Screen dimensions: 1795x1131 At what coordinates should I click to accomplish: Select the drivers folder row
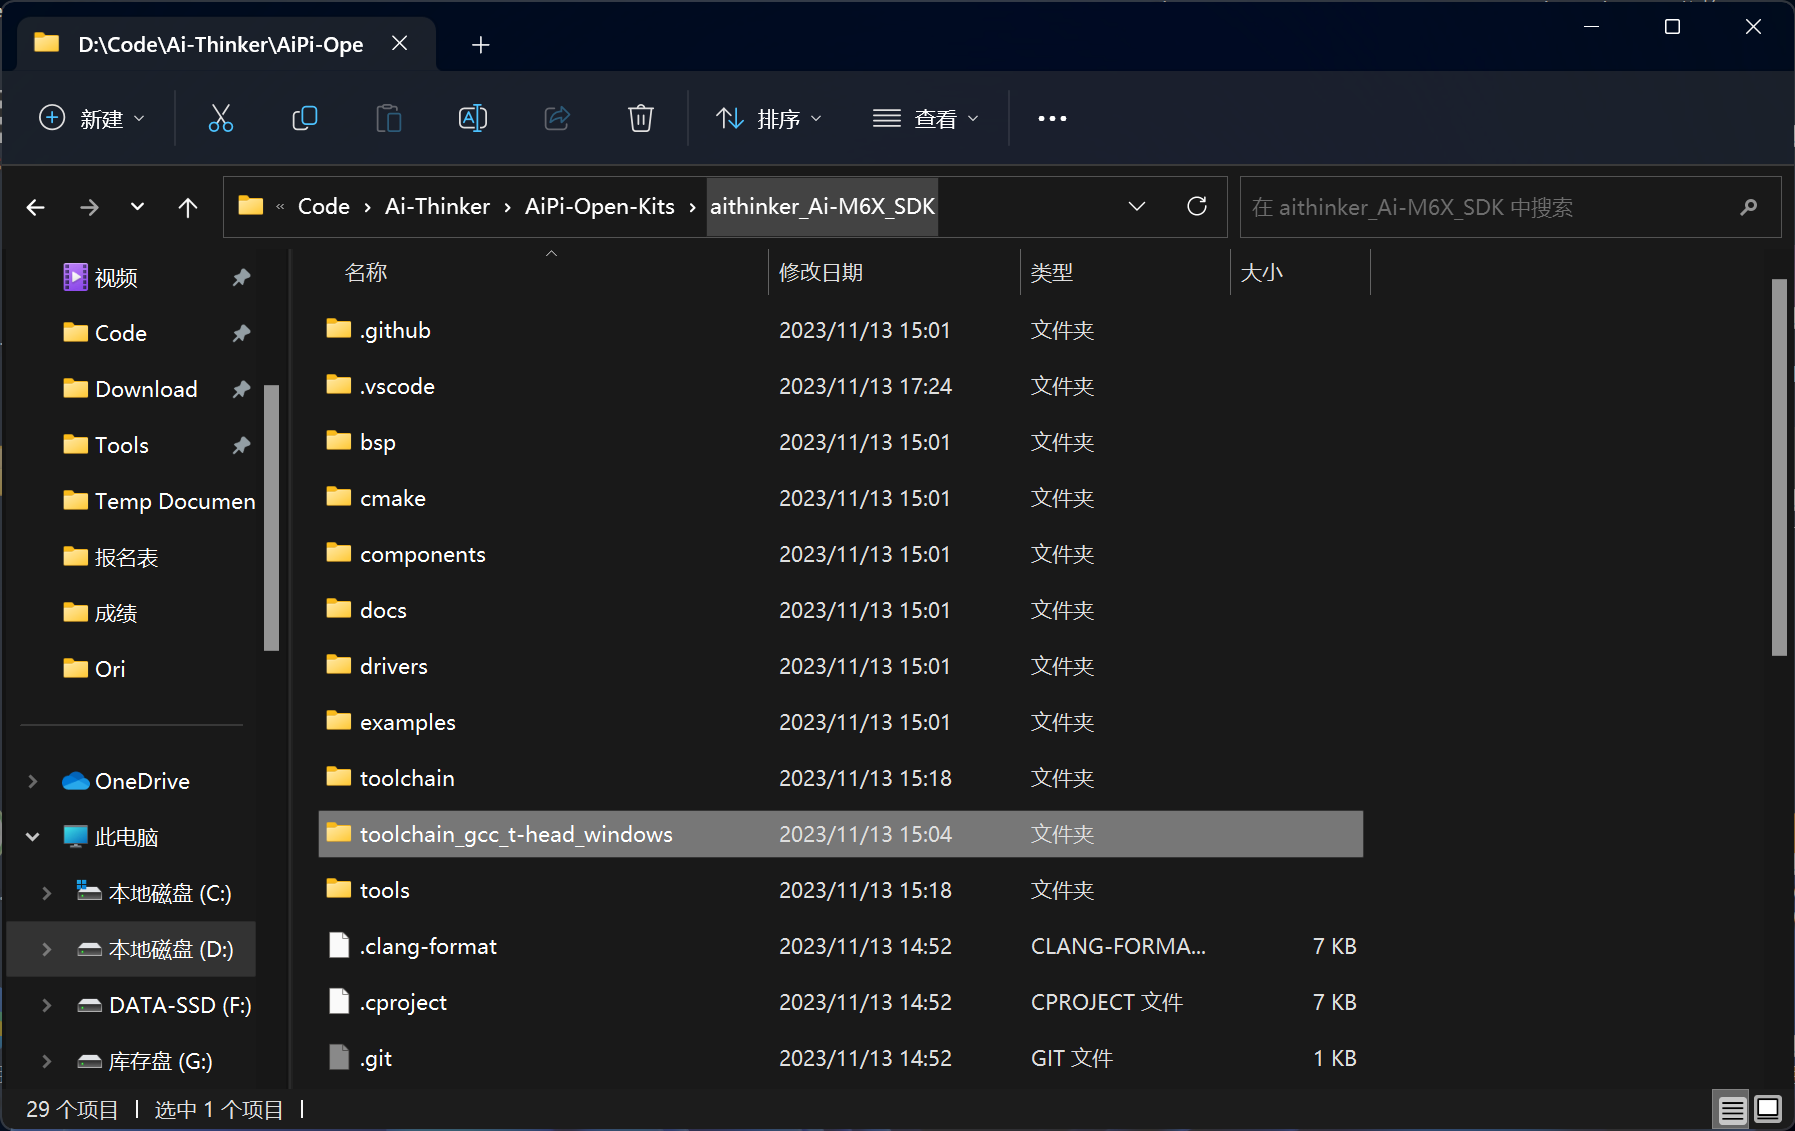pyautogui.click(x=841, y=666)
